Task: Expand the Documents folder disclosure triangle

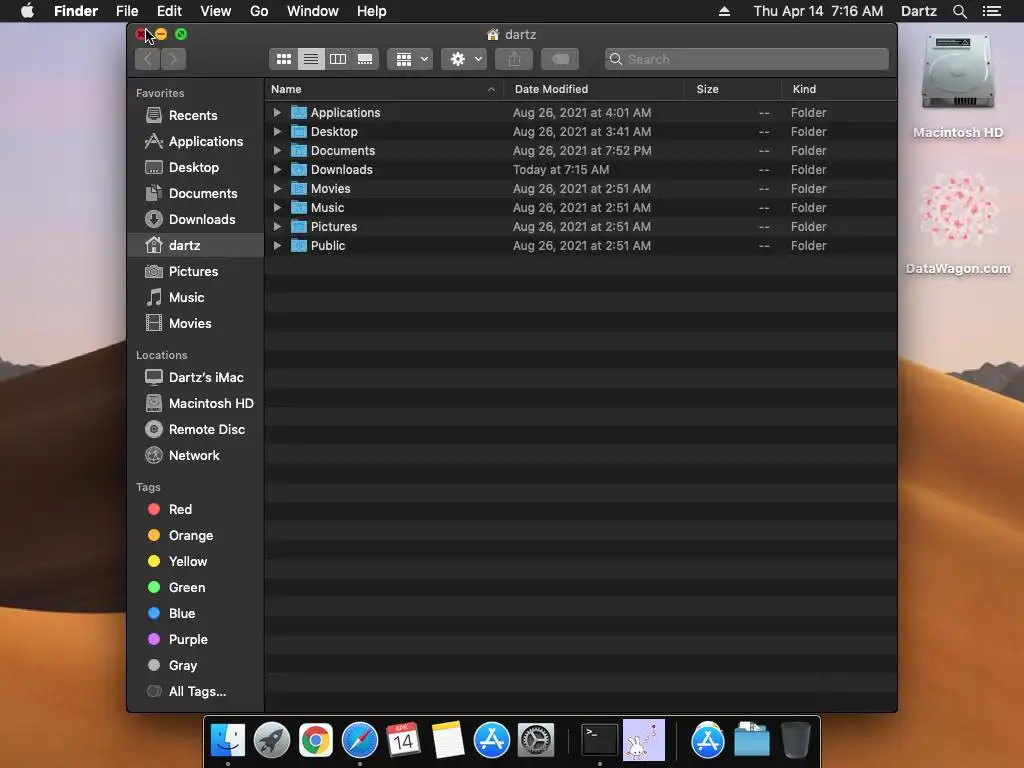Action: [277, 150]
